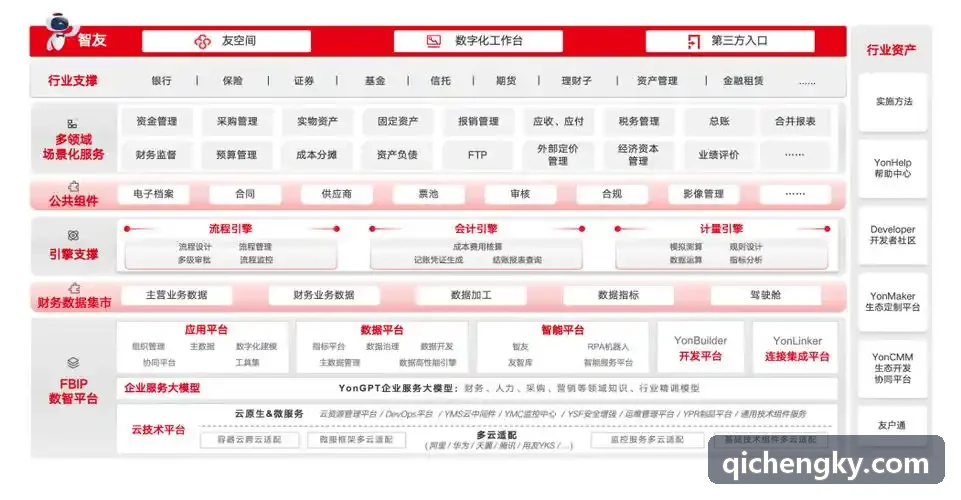Click the 会计引擎 heading

coord(476,229)
